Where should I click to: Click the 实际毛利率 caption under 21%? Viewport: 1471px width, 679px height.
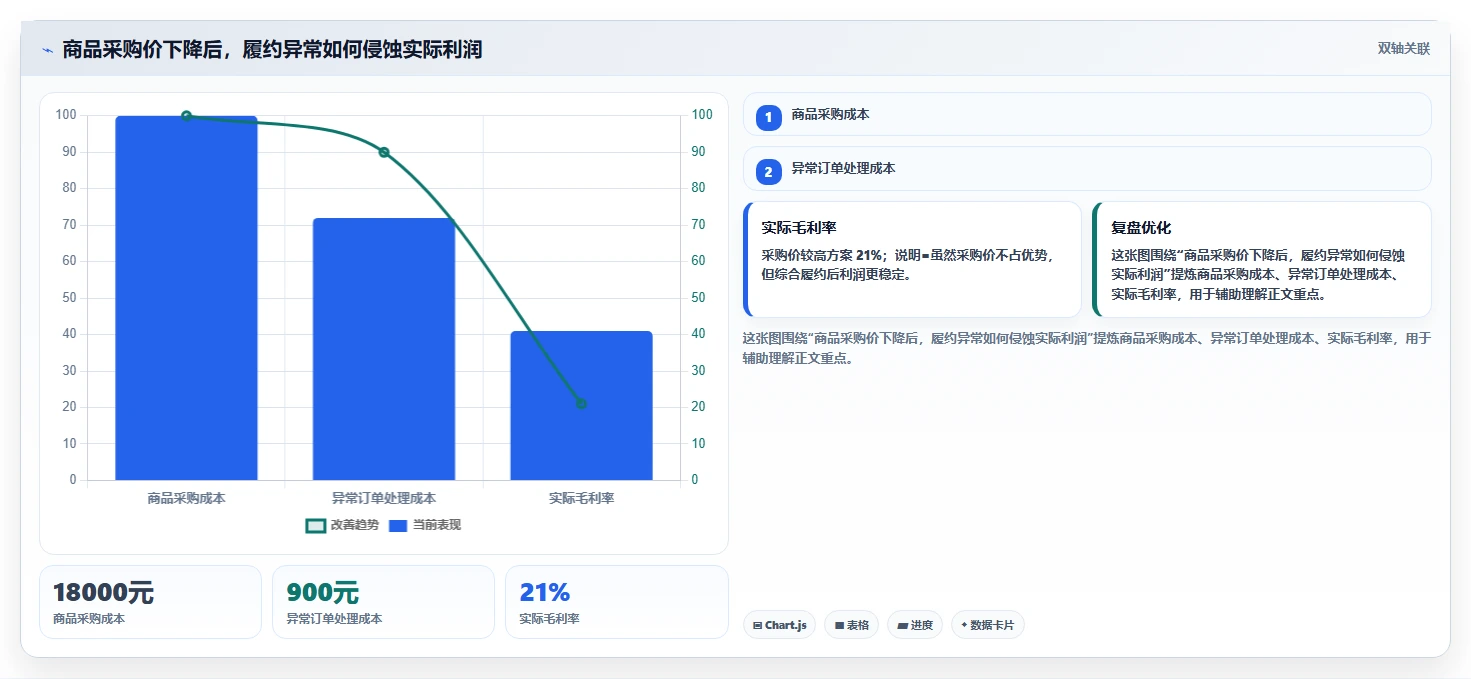click(x=549, y=619)
